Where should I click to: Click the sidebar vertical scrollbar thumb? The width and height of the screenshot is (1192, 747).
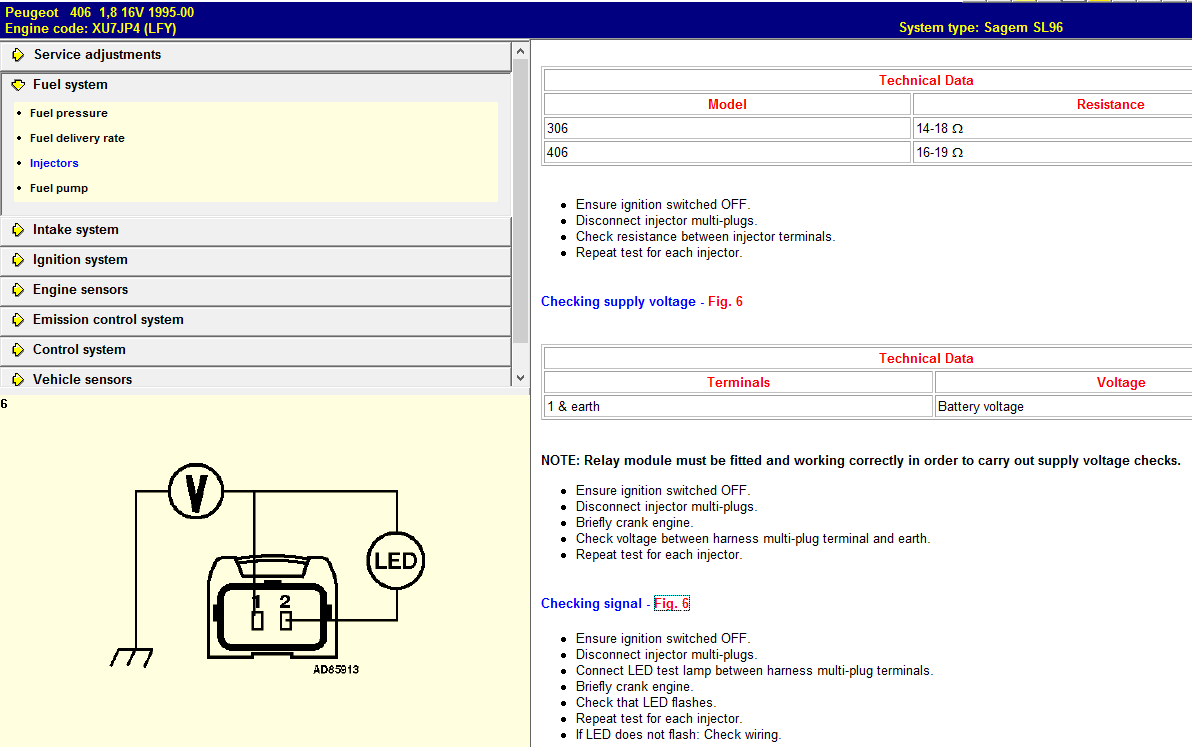tap(519, 200)
